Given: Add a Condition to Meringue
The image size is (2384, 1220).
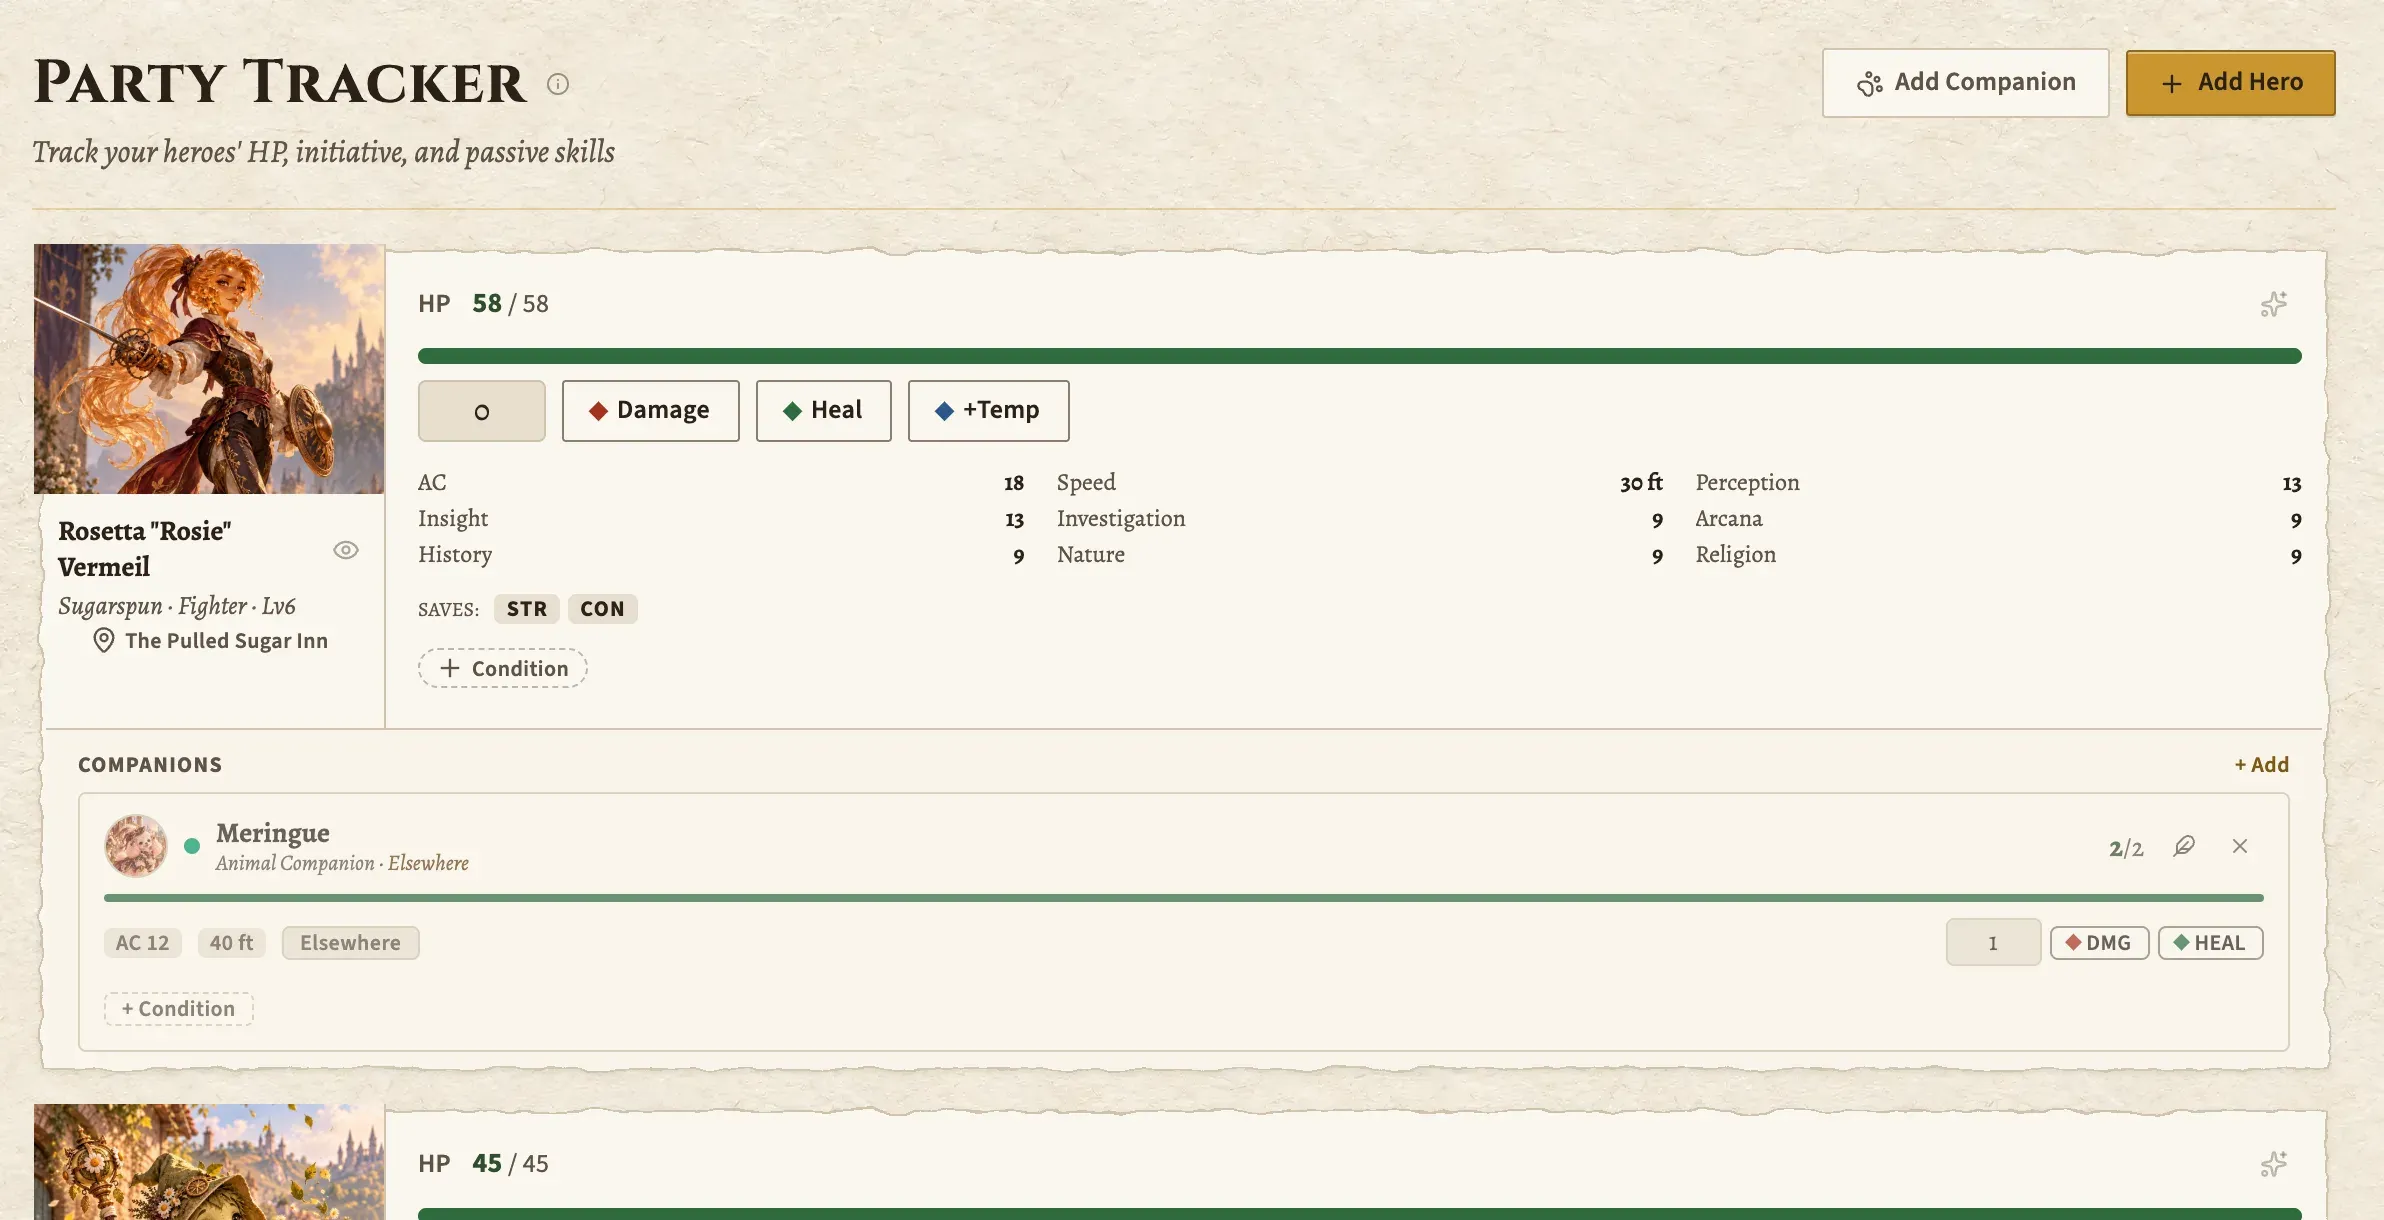Looking at the screenshot, I should click(x=178, y=1009).
